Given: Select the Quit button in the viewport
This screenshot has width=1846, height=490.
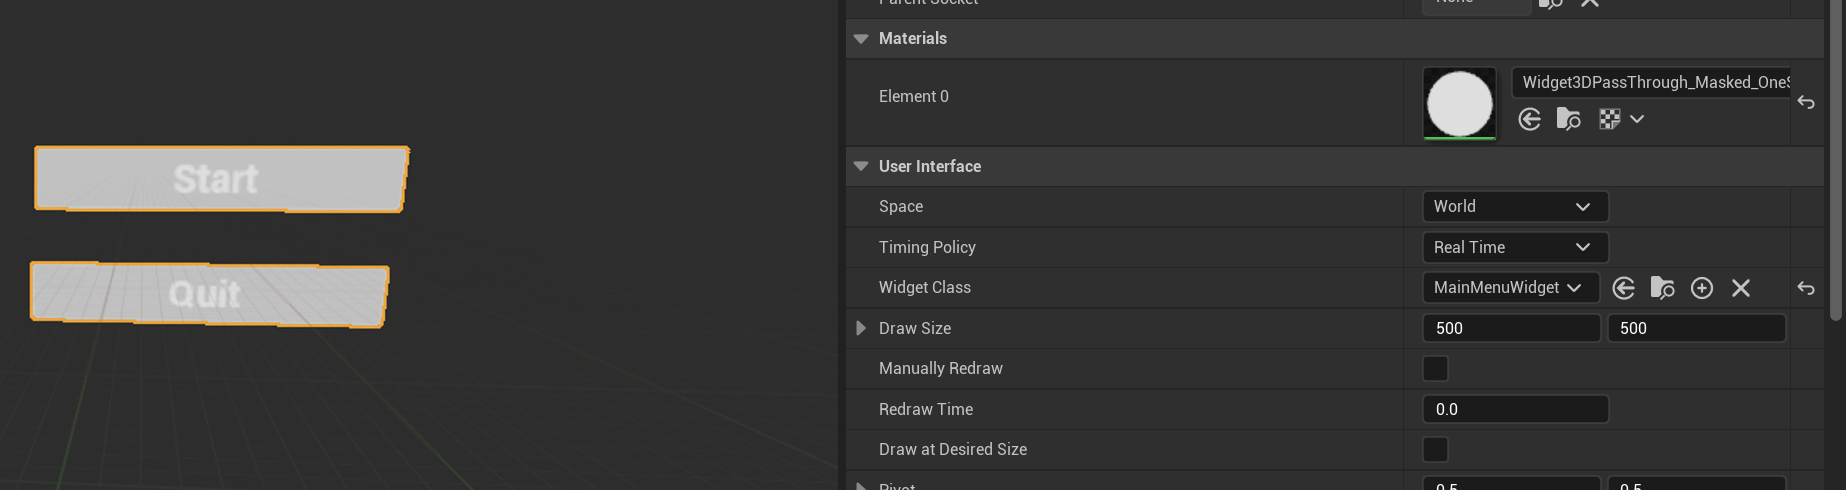Looking at the screenshot, I should [208, 294].
